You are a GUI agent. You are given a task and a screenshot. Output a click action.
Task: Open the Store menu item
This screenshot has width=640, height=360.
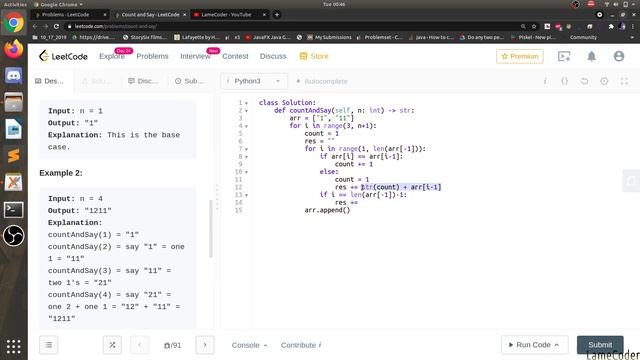point(314,56)
